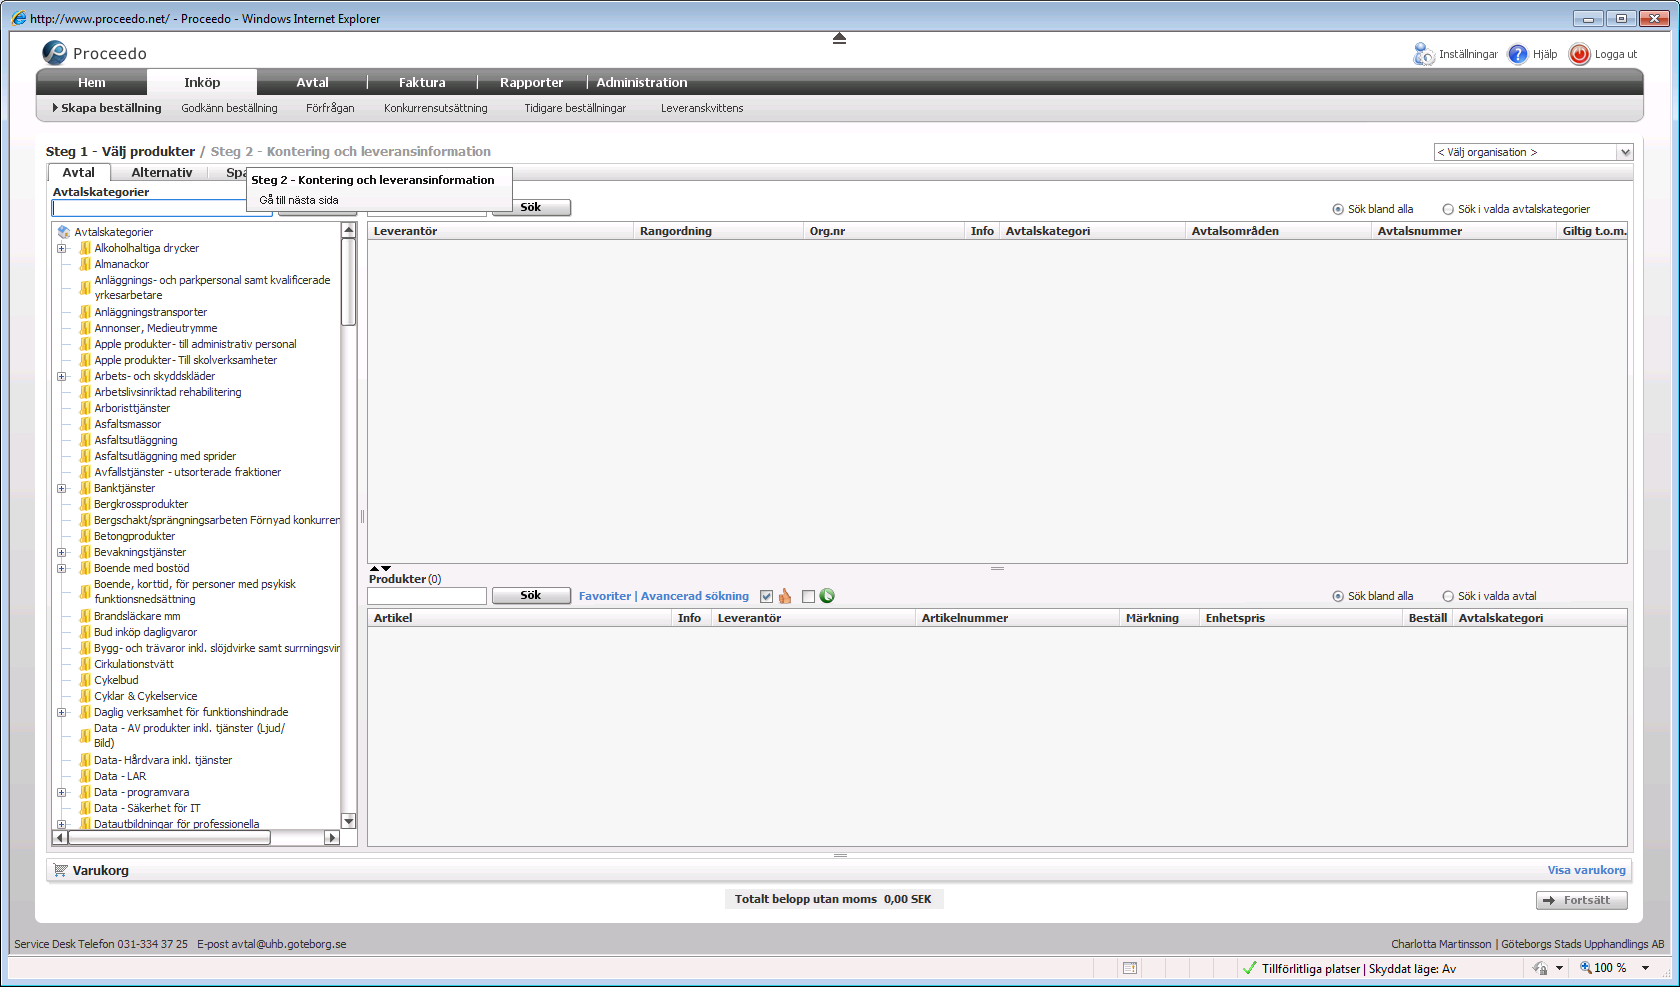Open the Hem menu
The width and height of the screenshot is (1680, 987).
point(92,82)
